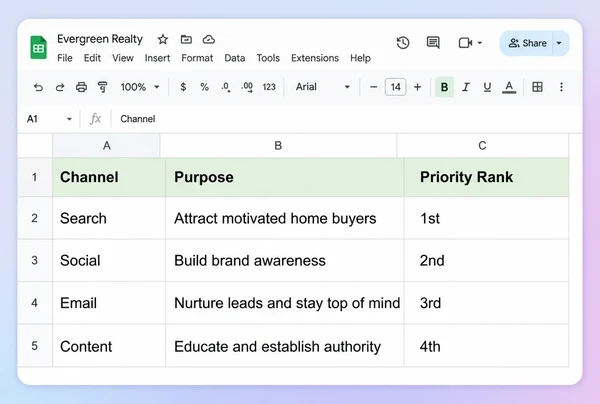Click the font size 14 field

395,87
